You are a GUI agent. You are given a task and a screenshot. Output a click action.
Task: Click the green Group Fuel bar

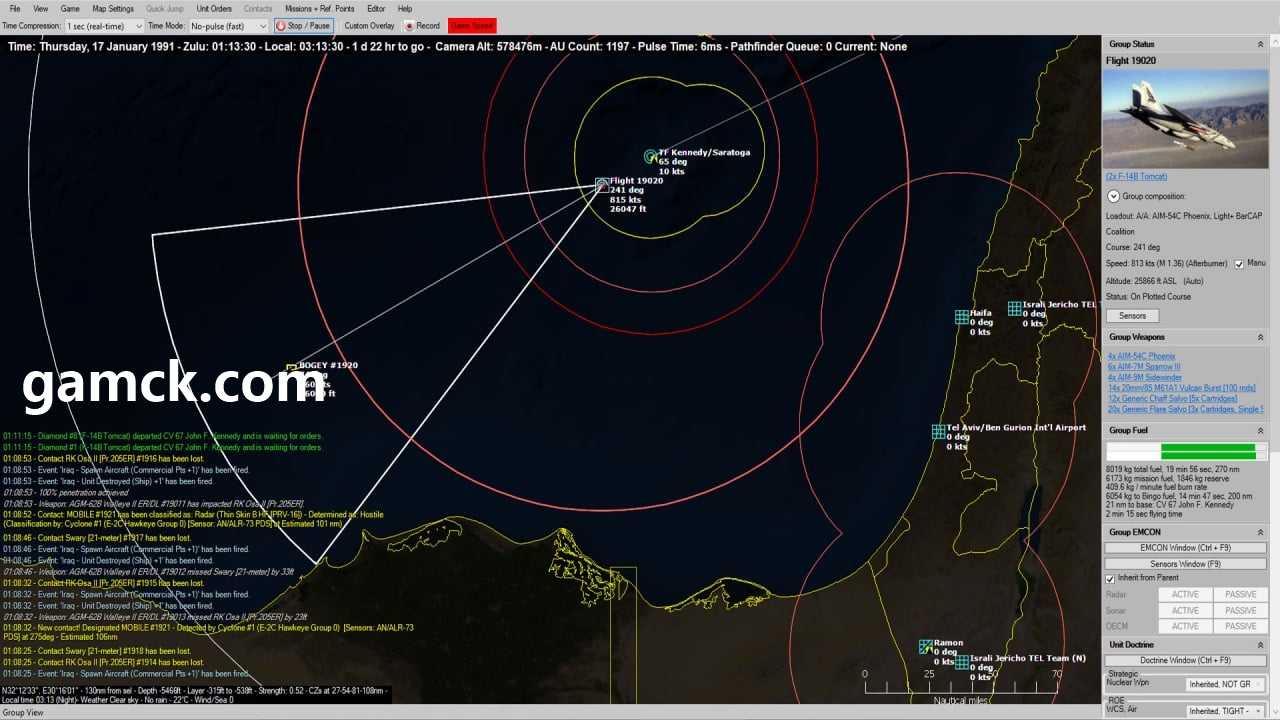(1208, 452)
